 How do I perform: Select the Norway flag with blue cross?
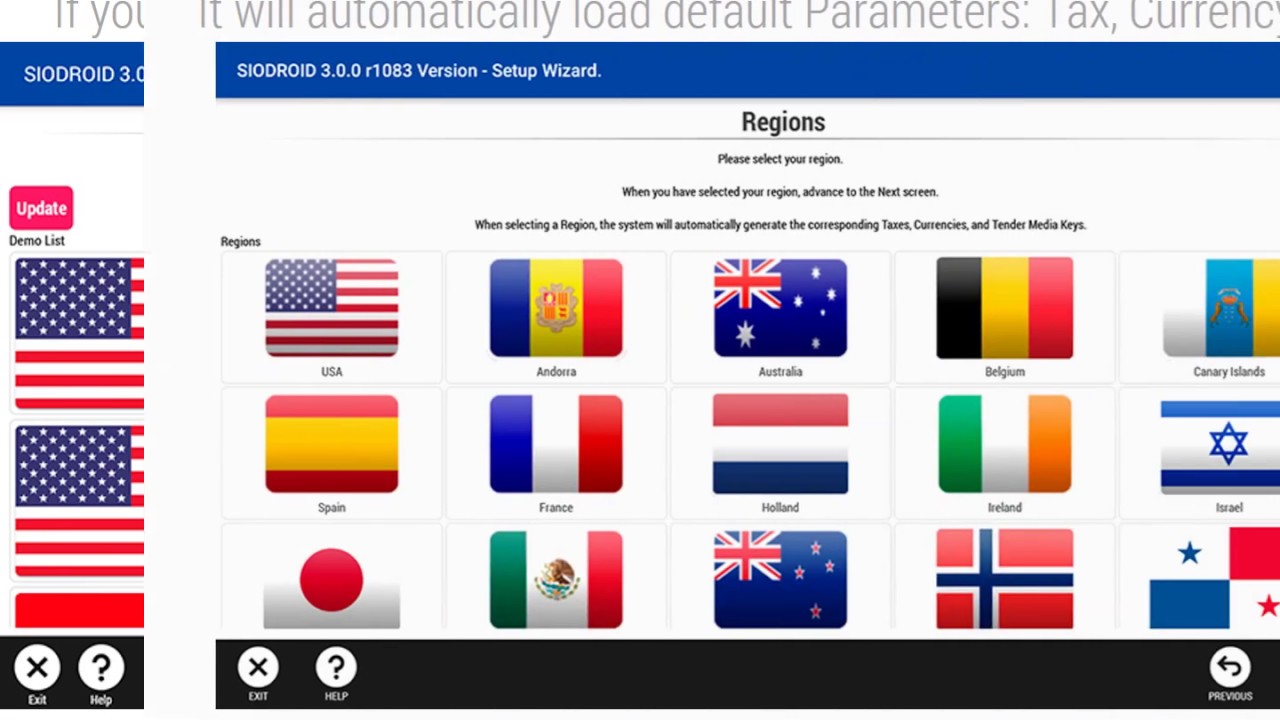click(1004, 580)
